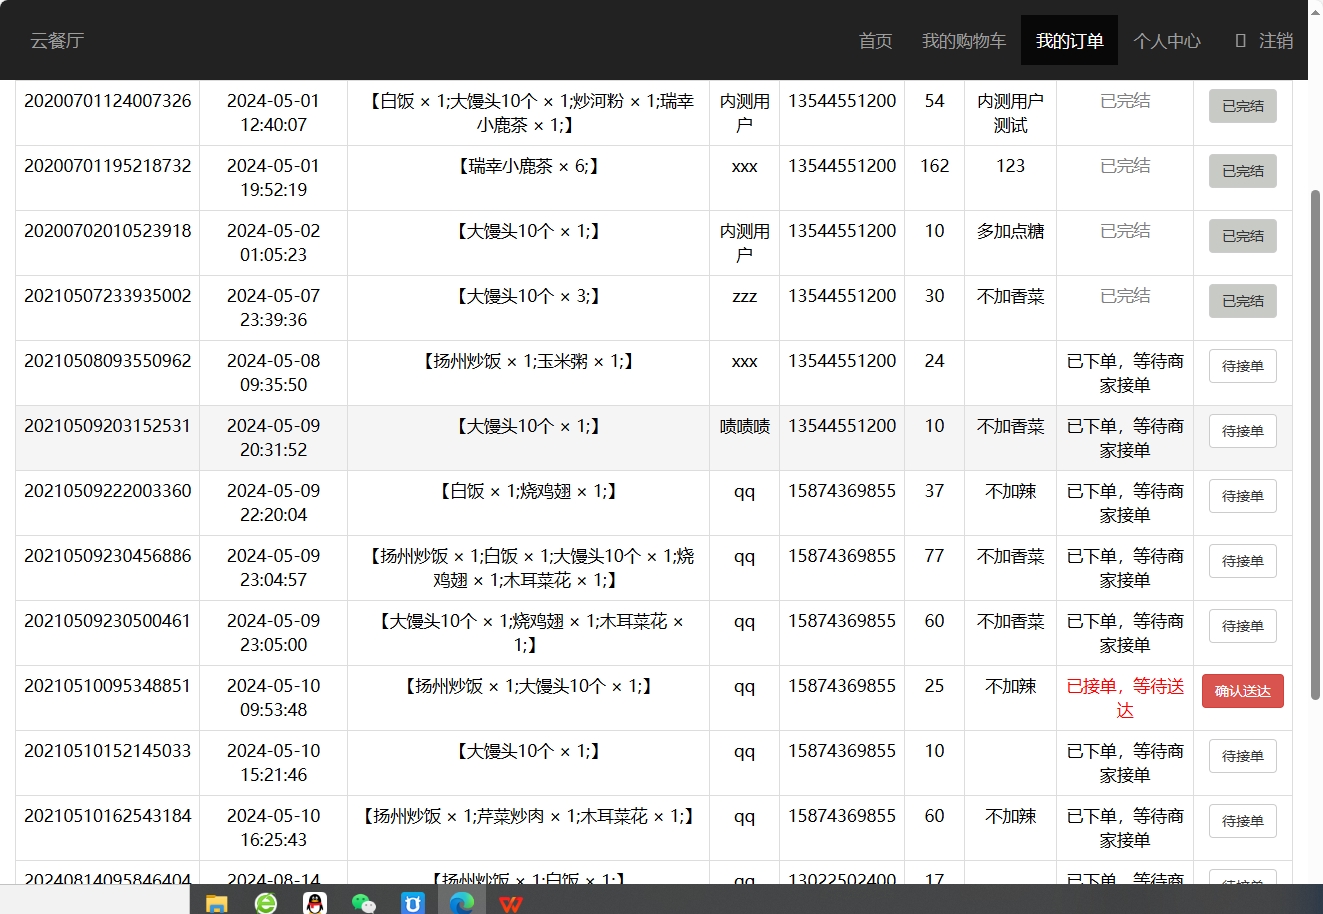1323x914 pixels.
Task: Visit 个人中心 in the navigation bar
Action: tap(1167, 41)
